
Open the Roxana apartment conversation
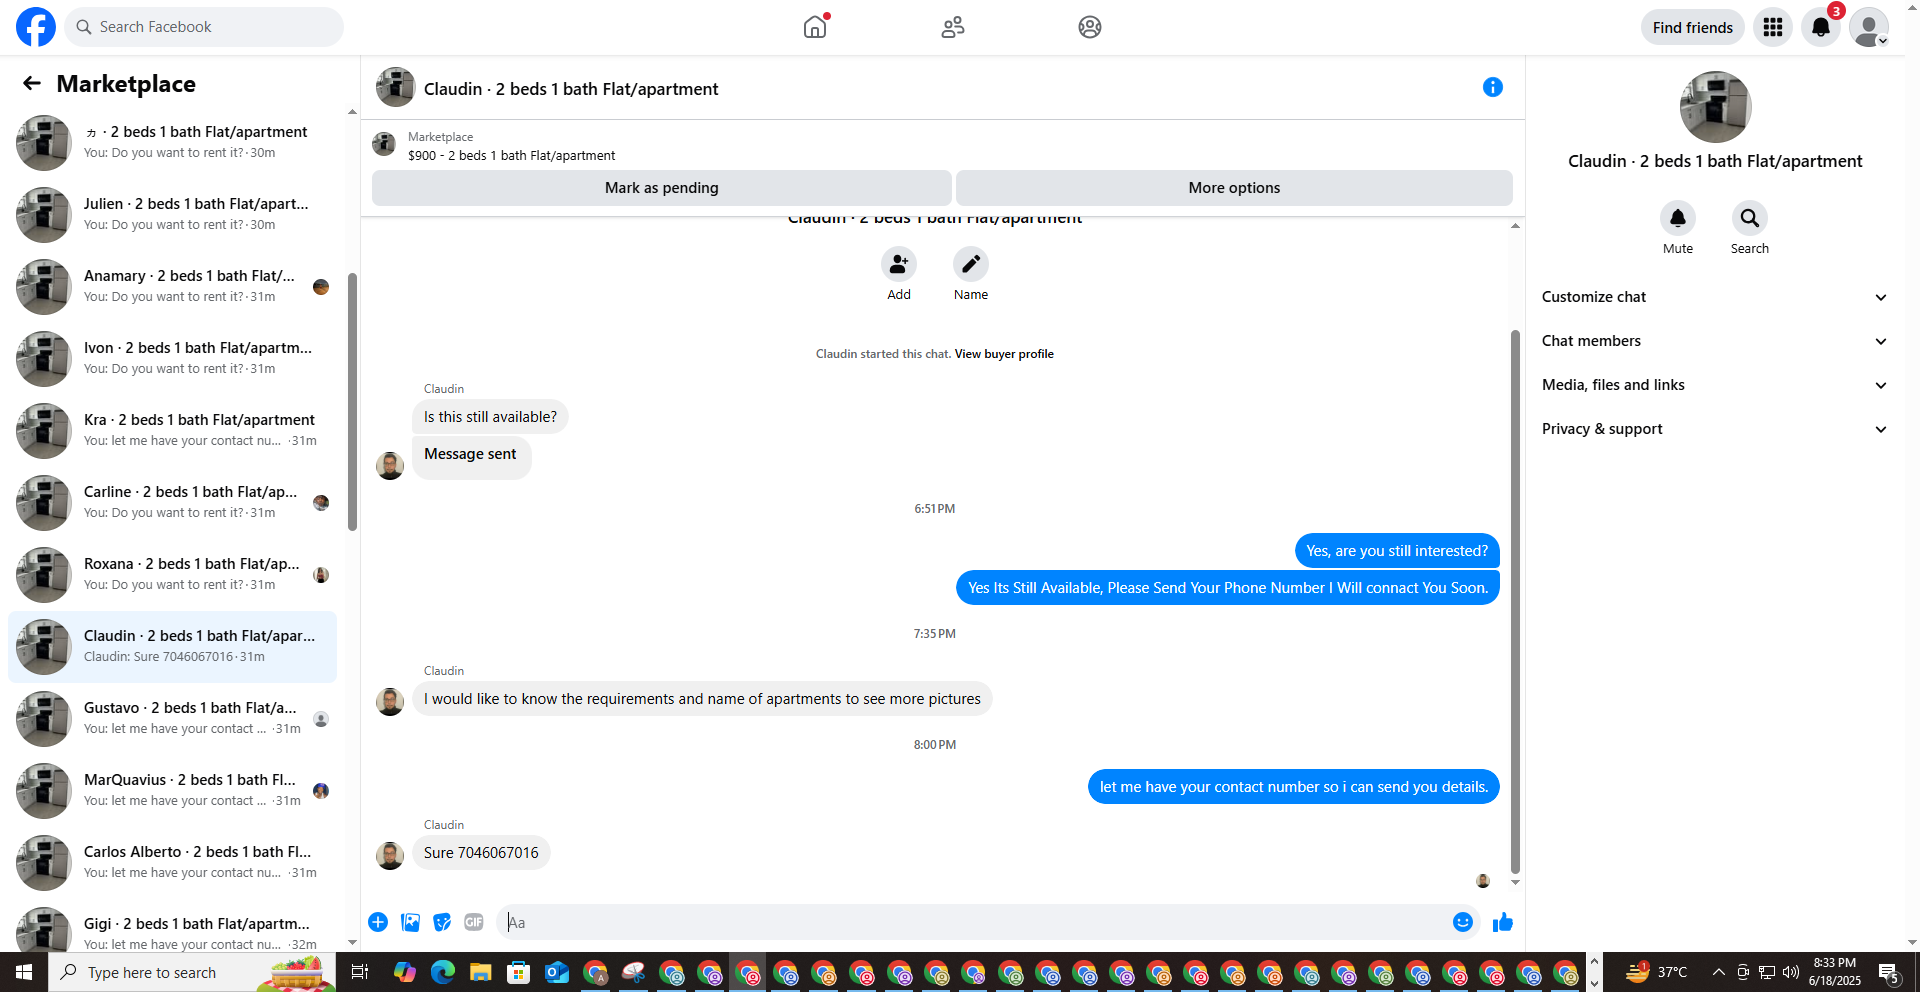pos(172,575)
